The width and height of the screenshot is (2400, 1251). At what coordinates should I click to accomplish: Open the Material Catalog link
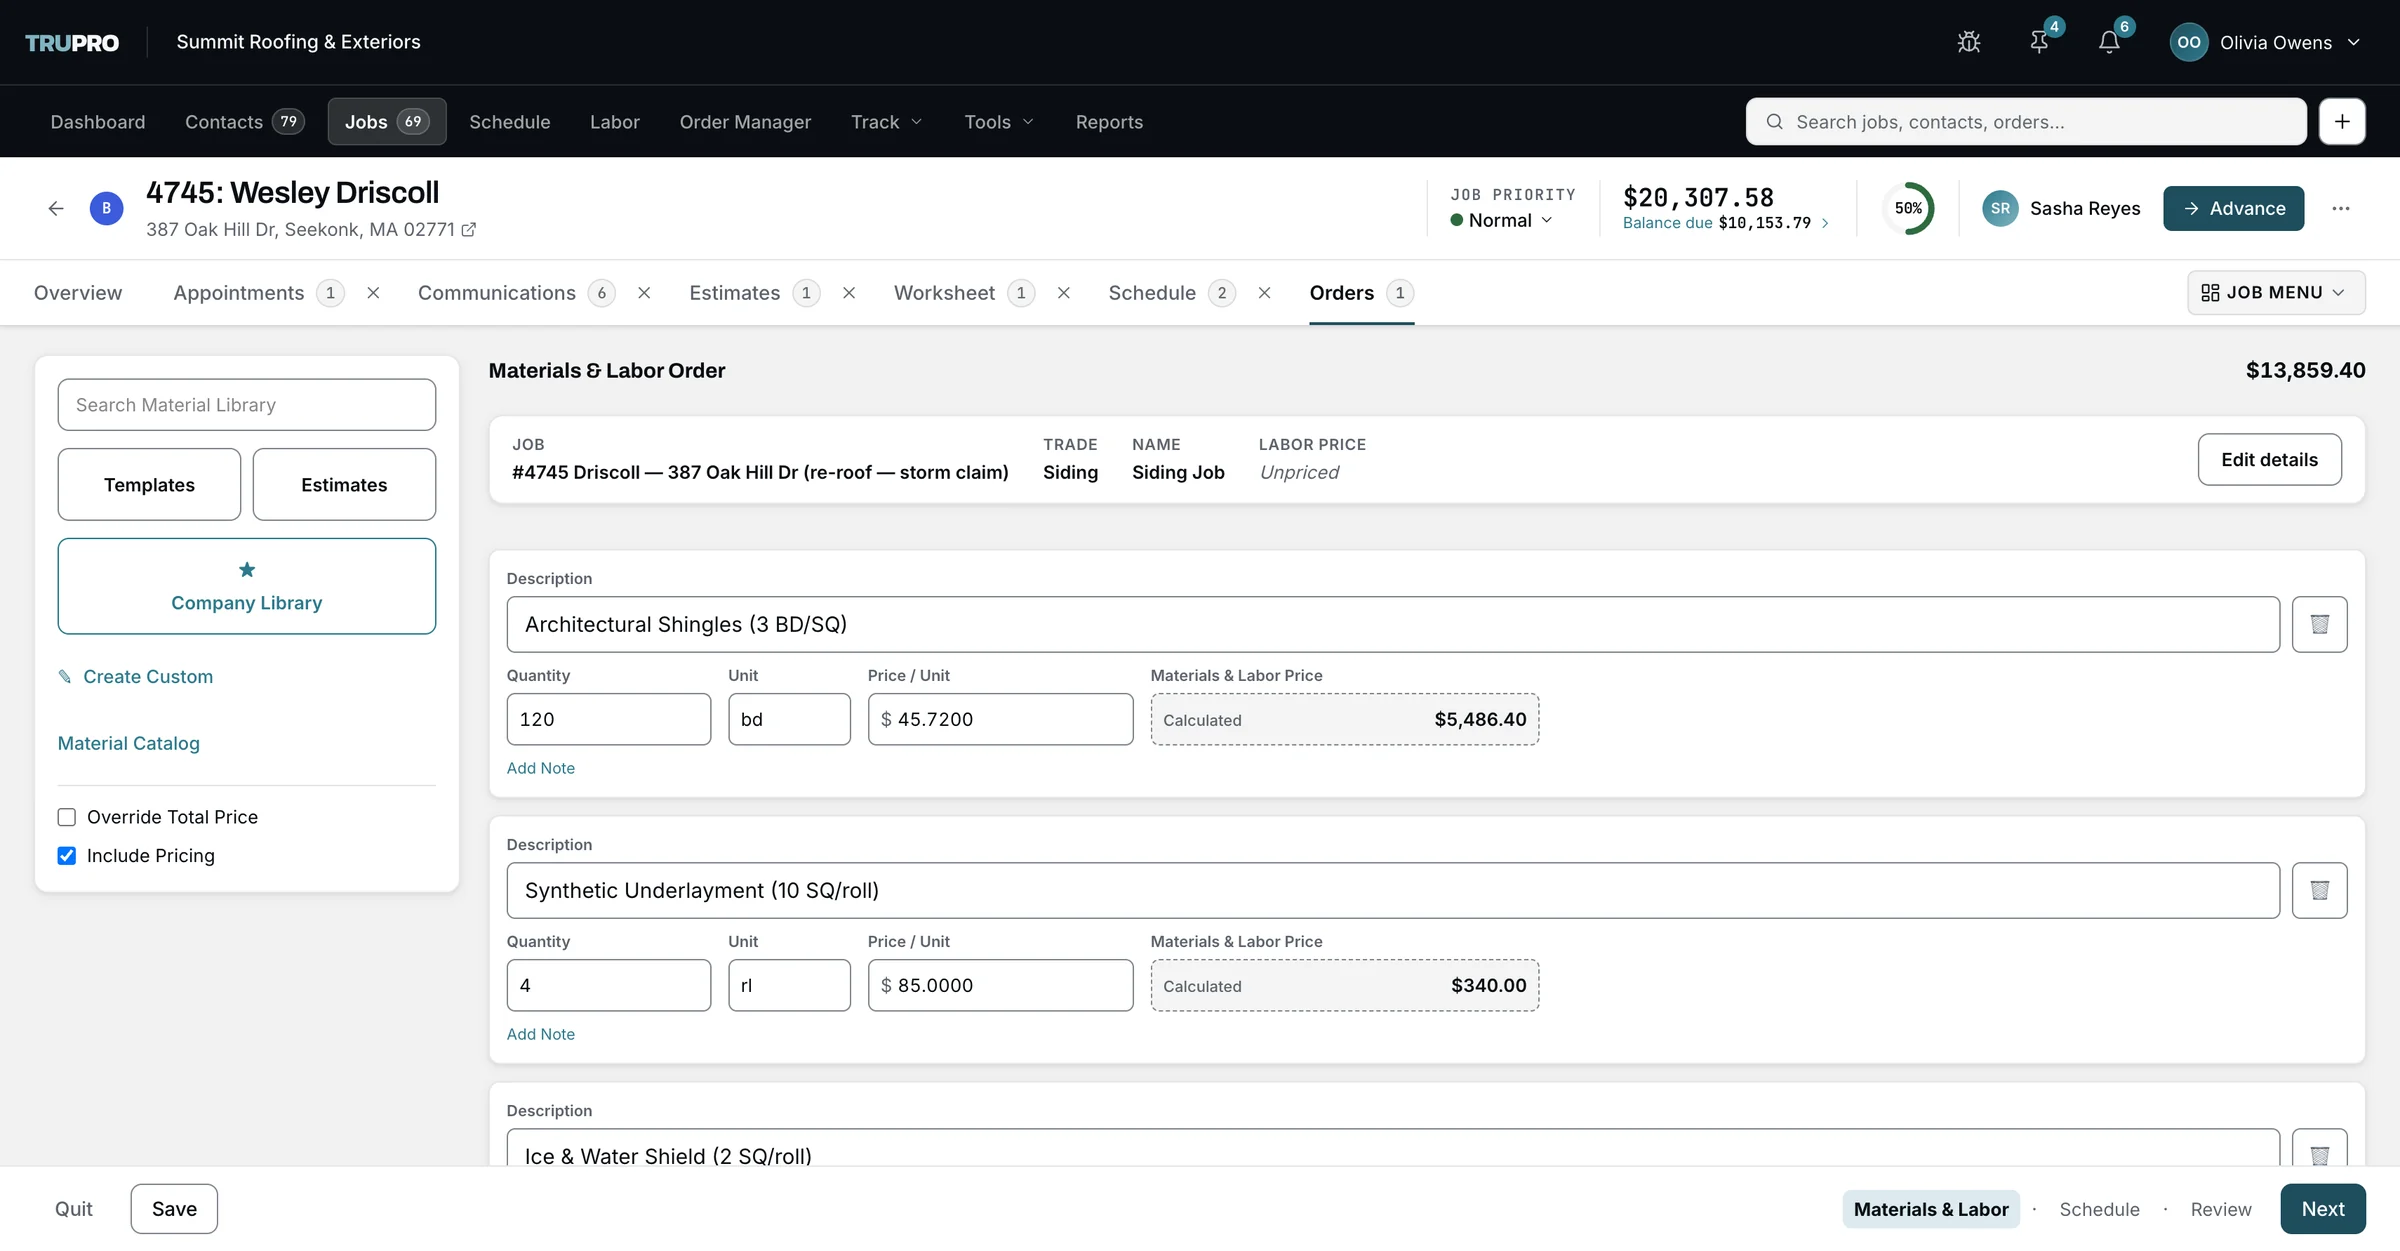(129, 744)
